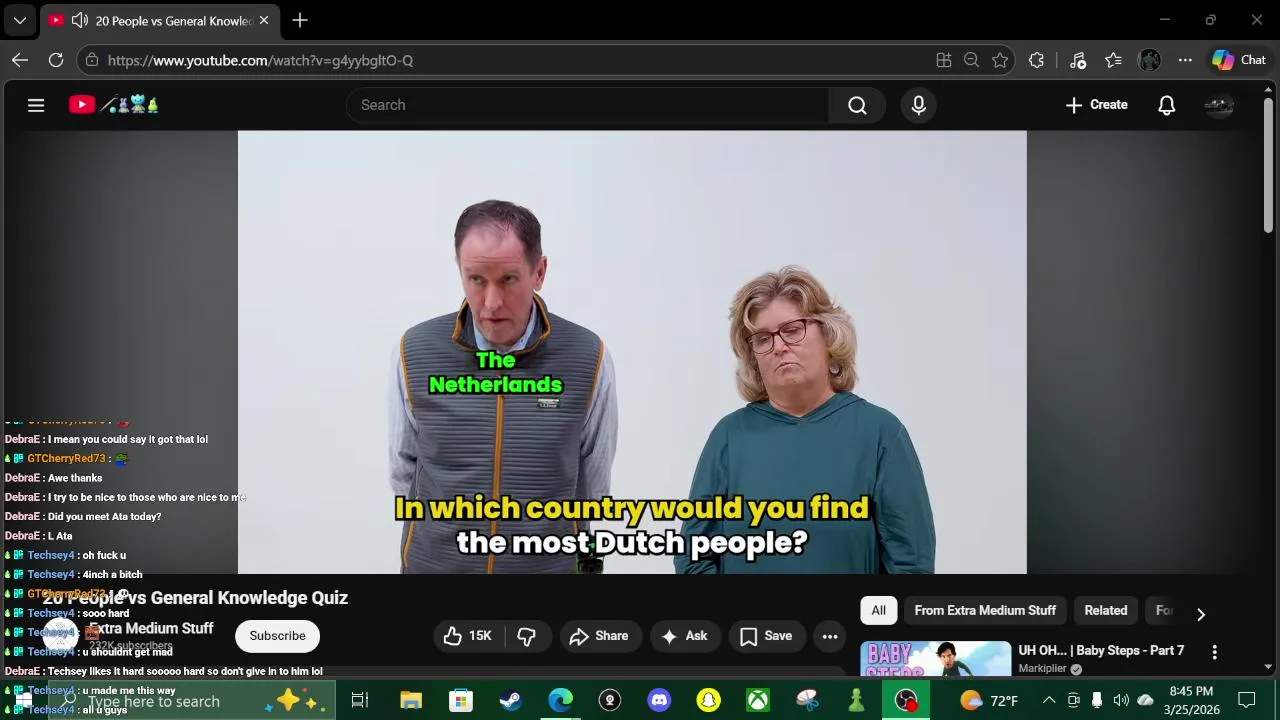Open File Explorer from taskbar

(x=411, y=700)
